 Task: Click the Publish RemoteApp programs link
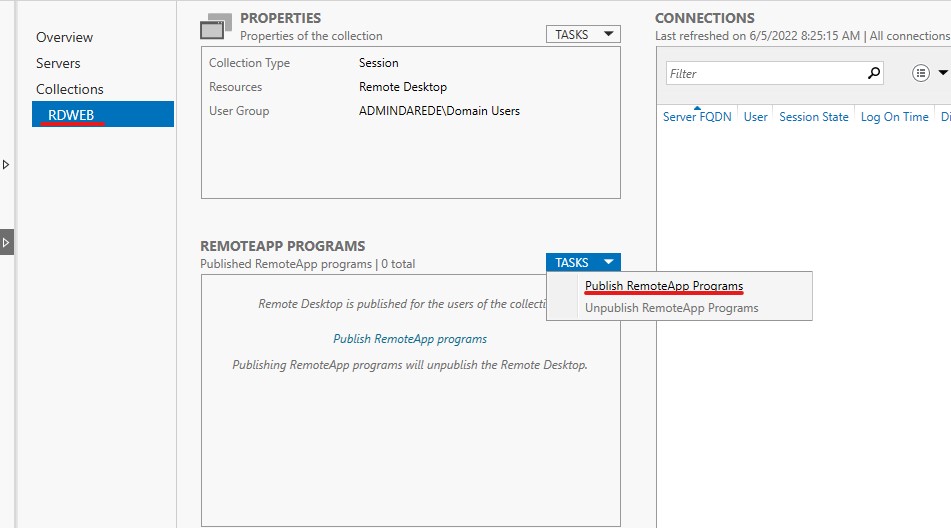point(410,339)
